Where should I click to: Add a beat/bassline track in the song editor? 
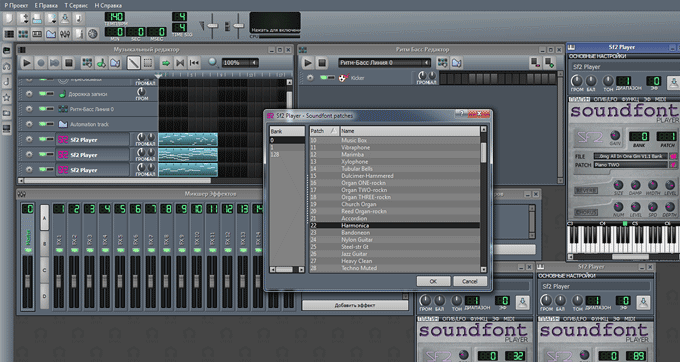coord(87,63)
